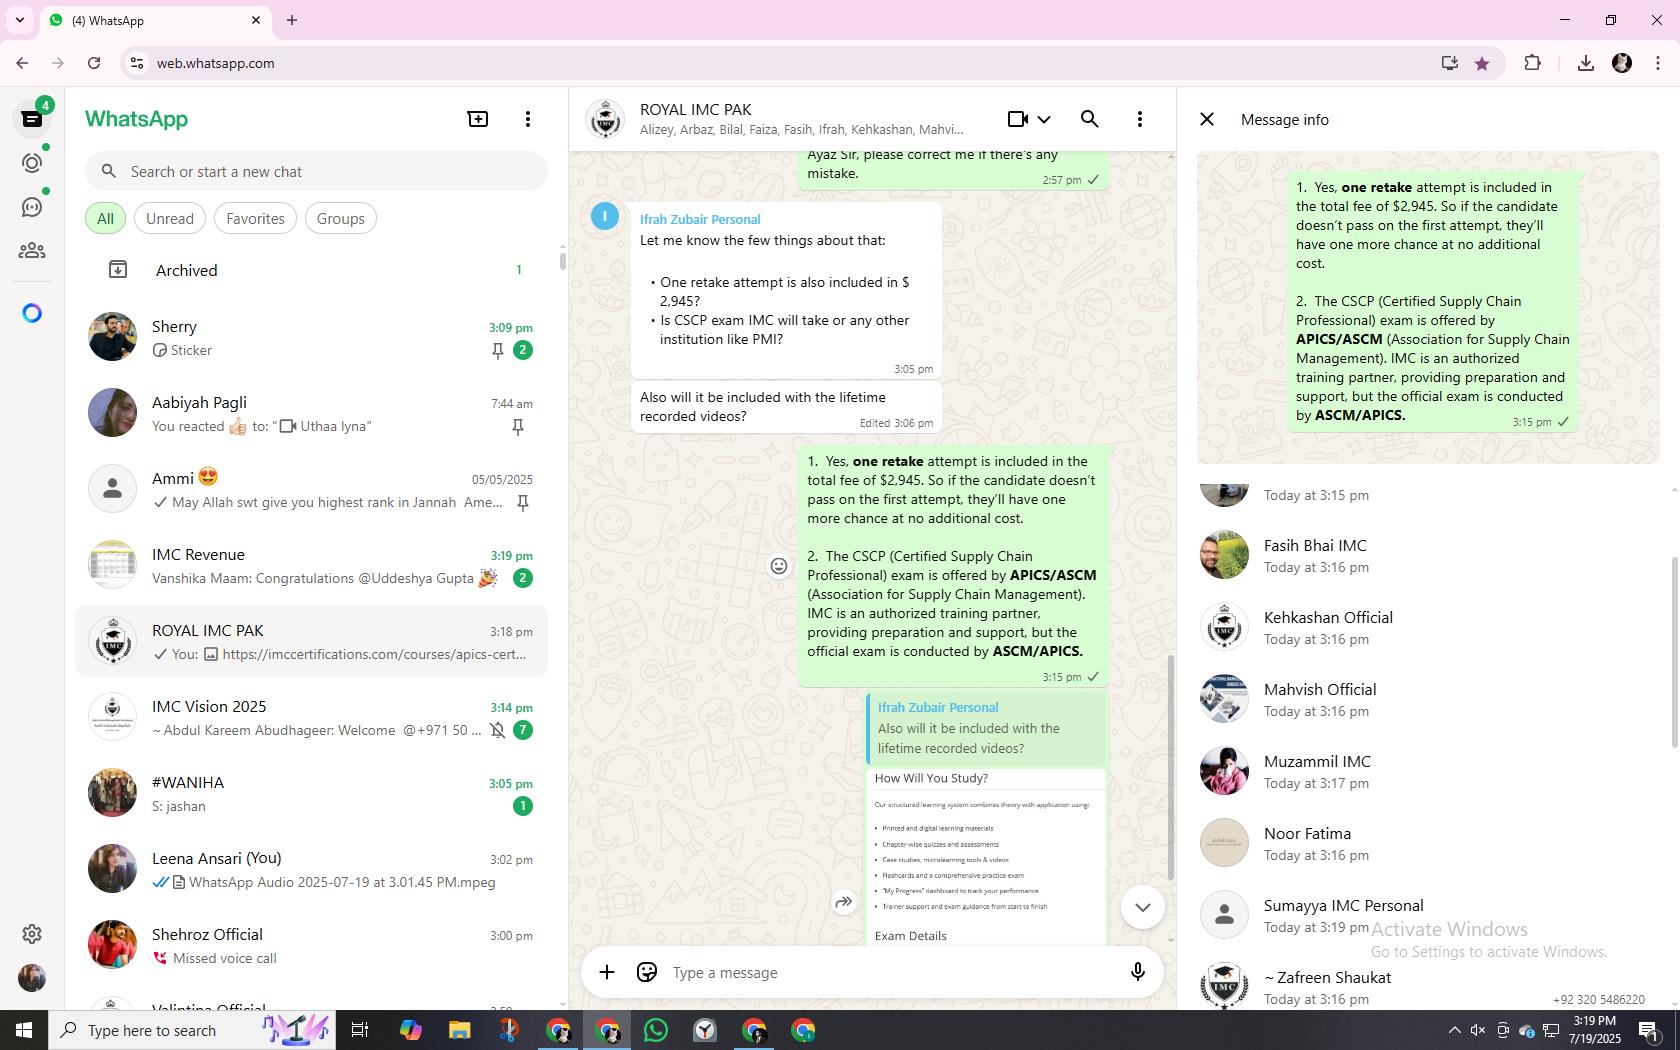The image size is (1680, 1050).
Task: Open Ammi chat
Action: (x=312, y=489)
